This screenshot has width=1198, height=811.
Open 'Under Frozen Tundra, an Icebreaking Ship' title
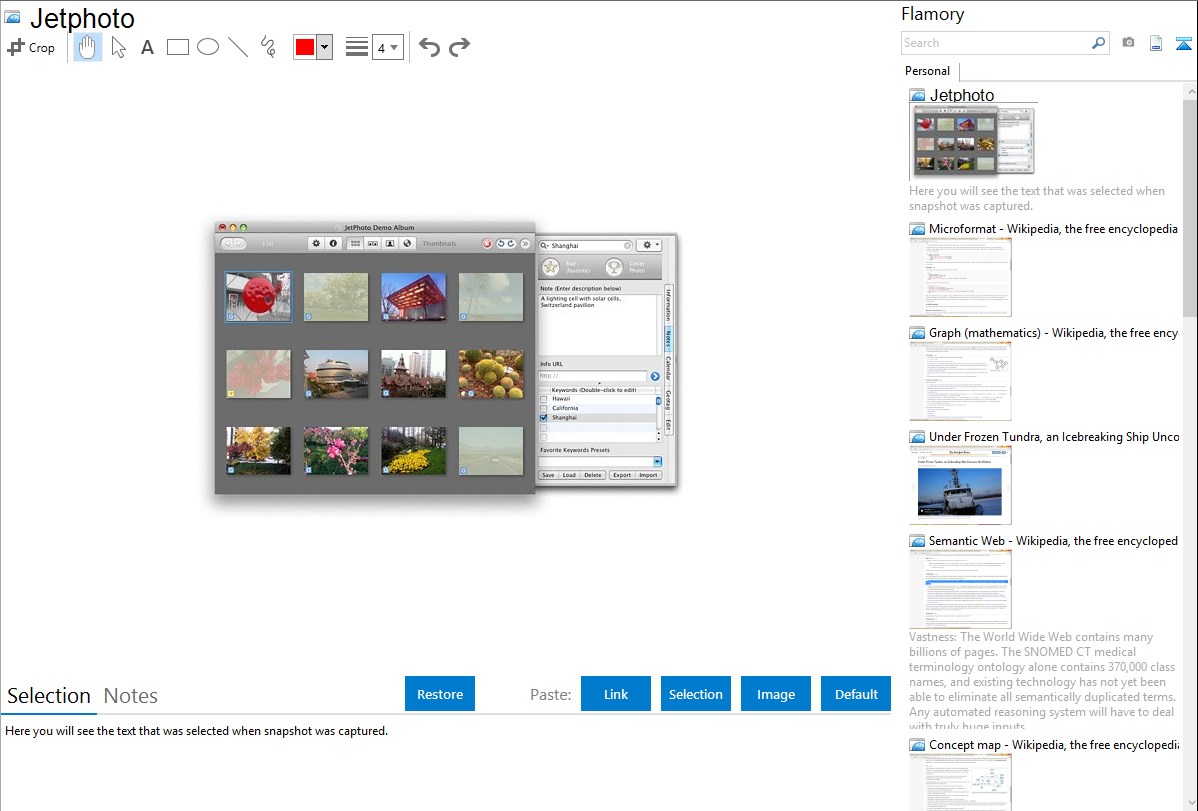(1054, 437)
